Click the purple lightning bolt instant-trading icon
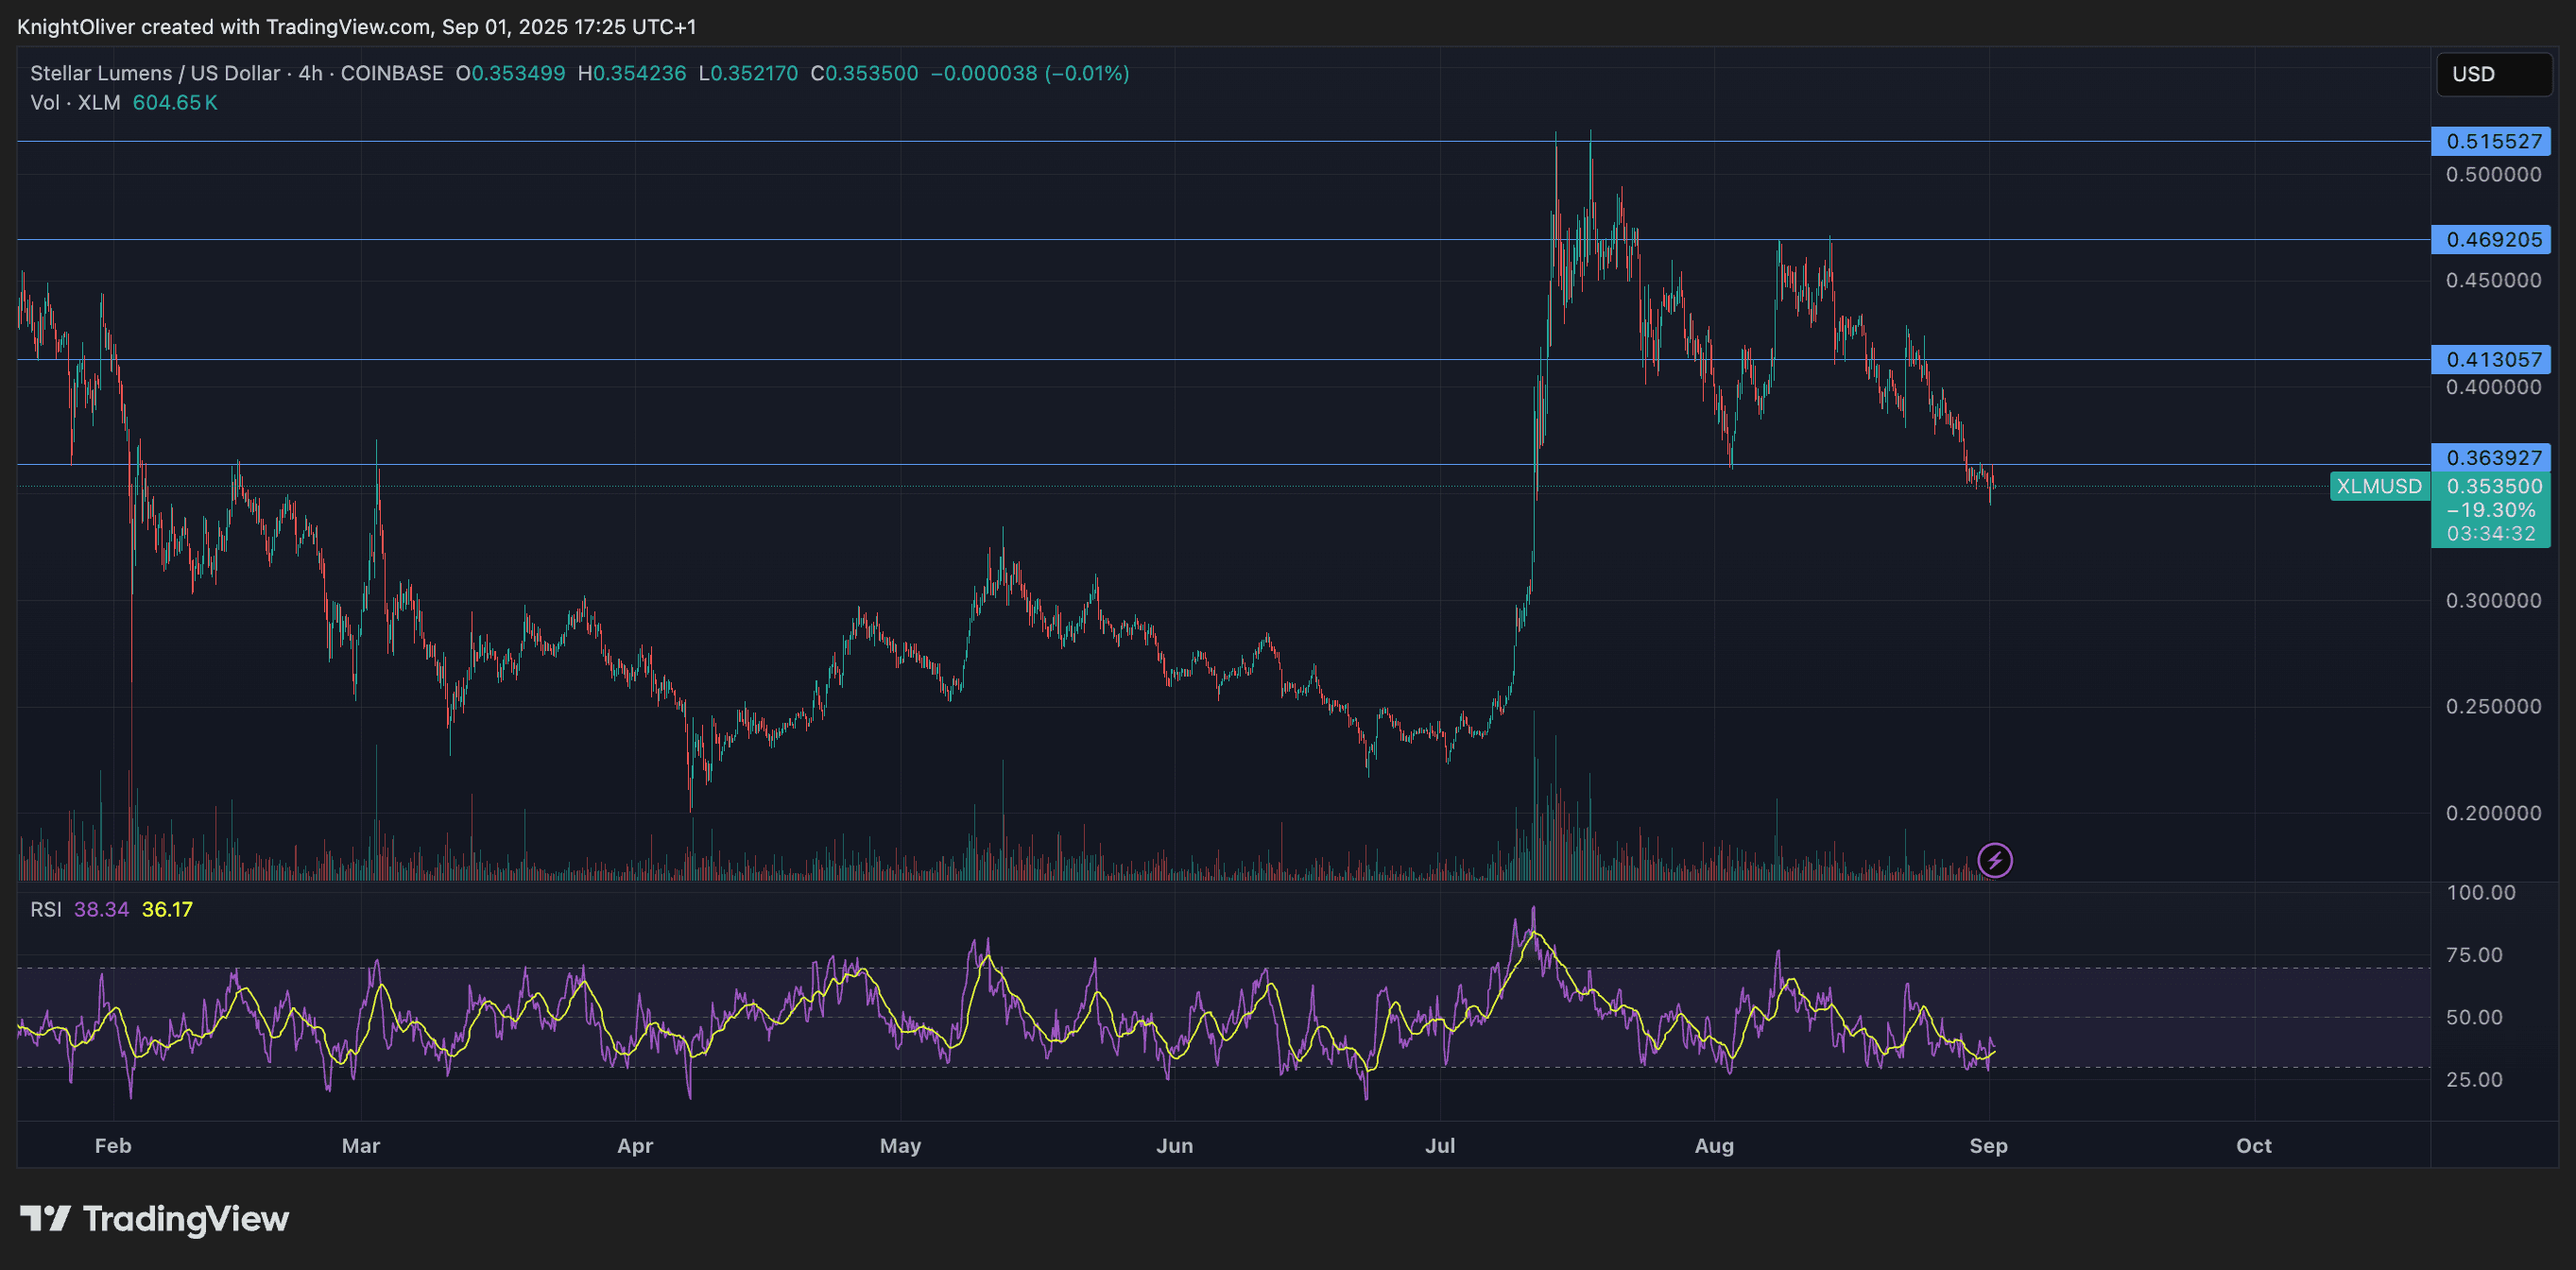This screenshot has width=2576, height=1270. [x=1995, y=858]
